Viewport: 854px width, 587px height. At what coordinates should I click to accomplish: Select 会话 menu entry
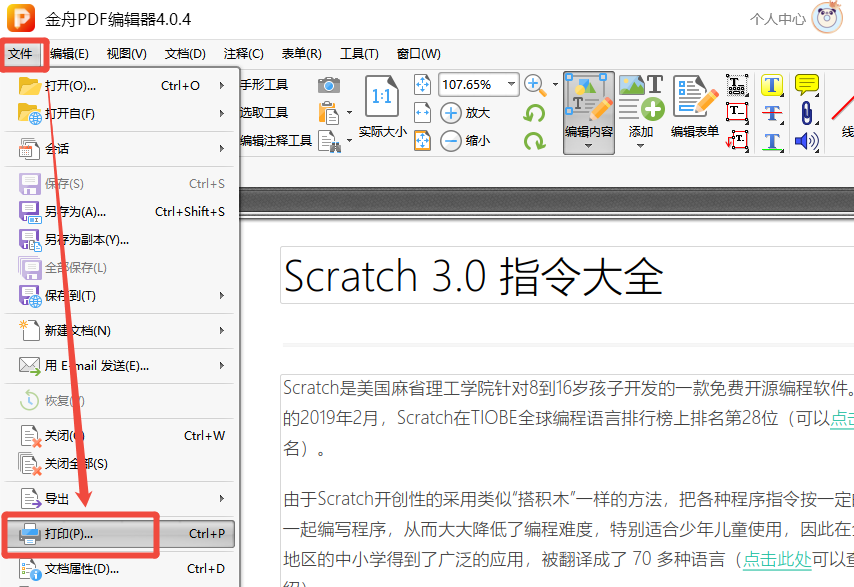[120, 149]
